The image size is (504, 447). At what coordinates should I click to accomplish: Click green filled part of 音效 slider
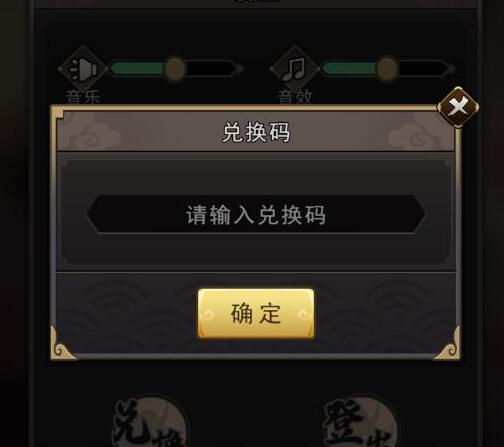coord(349,69)
